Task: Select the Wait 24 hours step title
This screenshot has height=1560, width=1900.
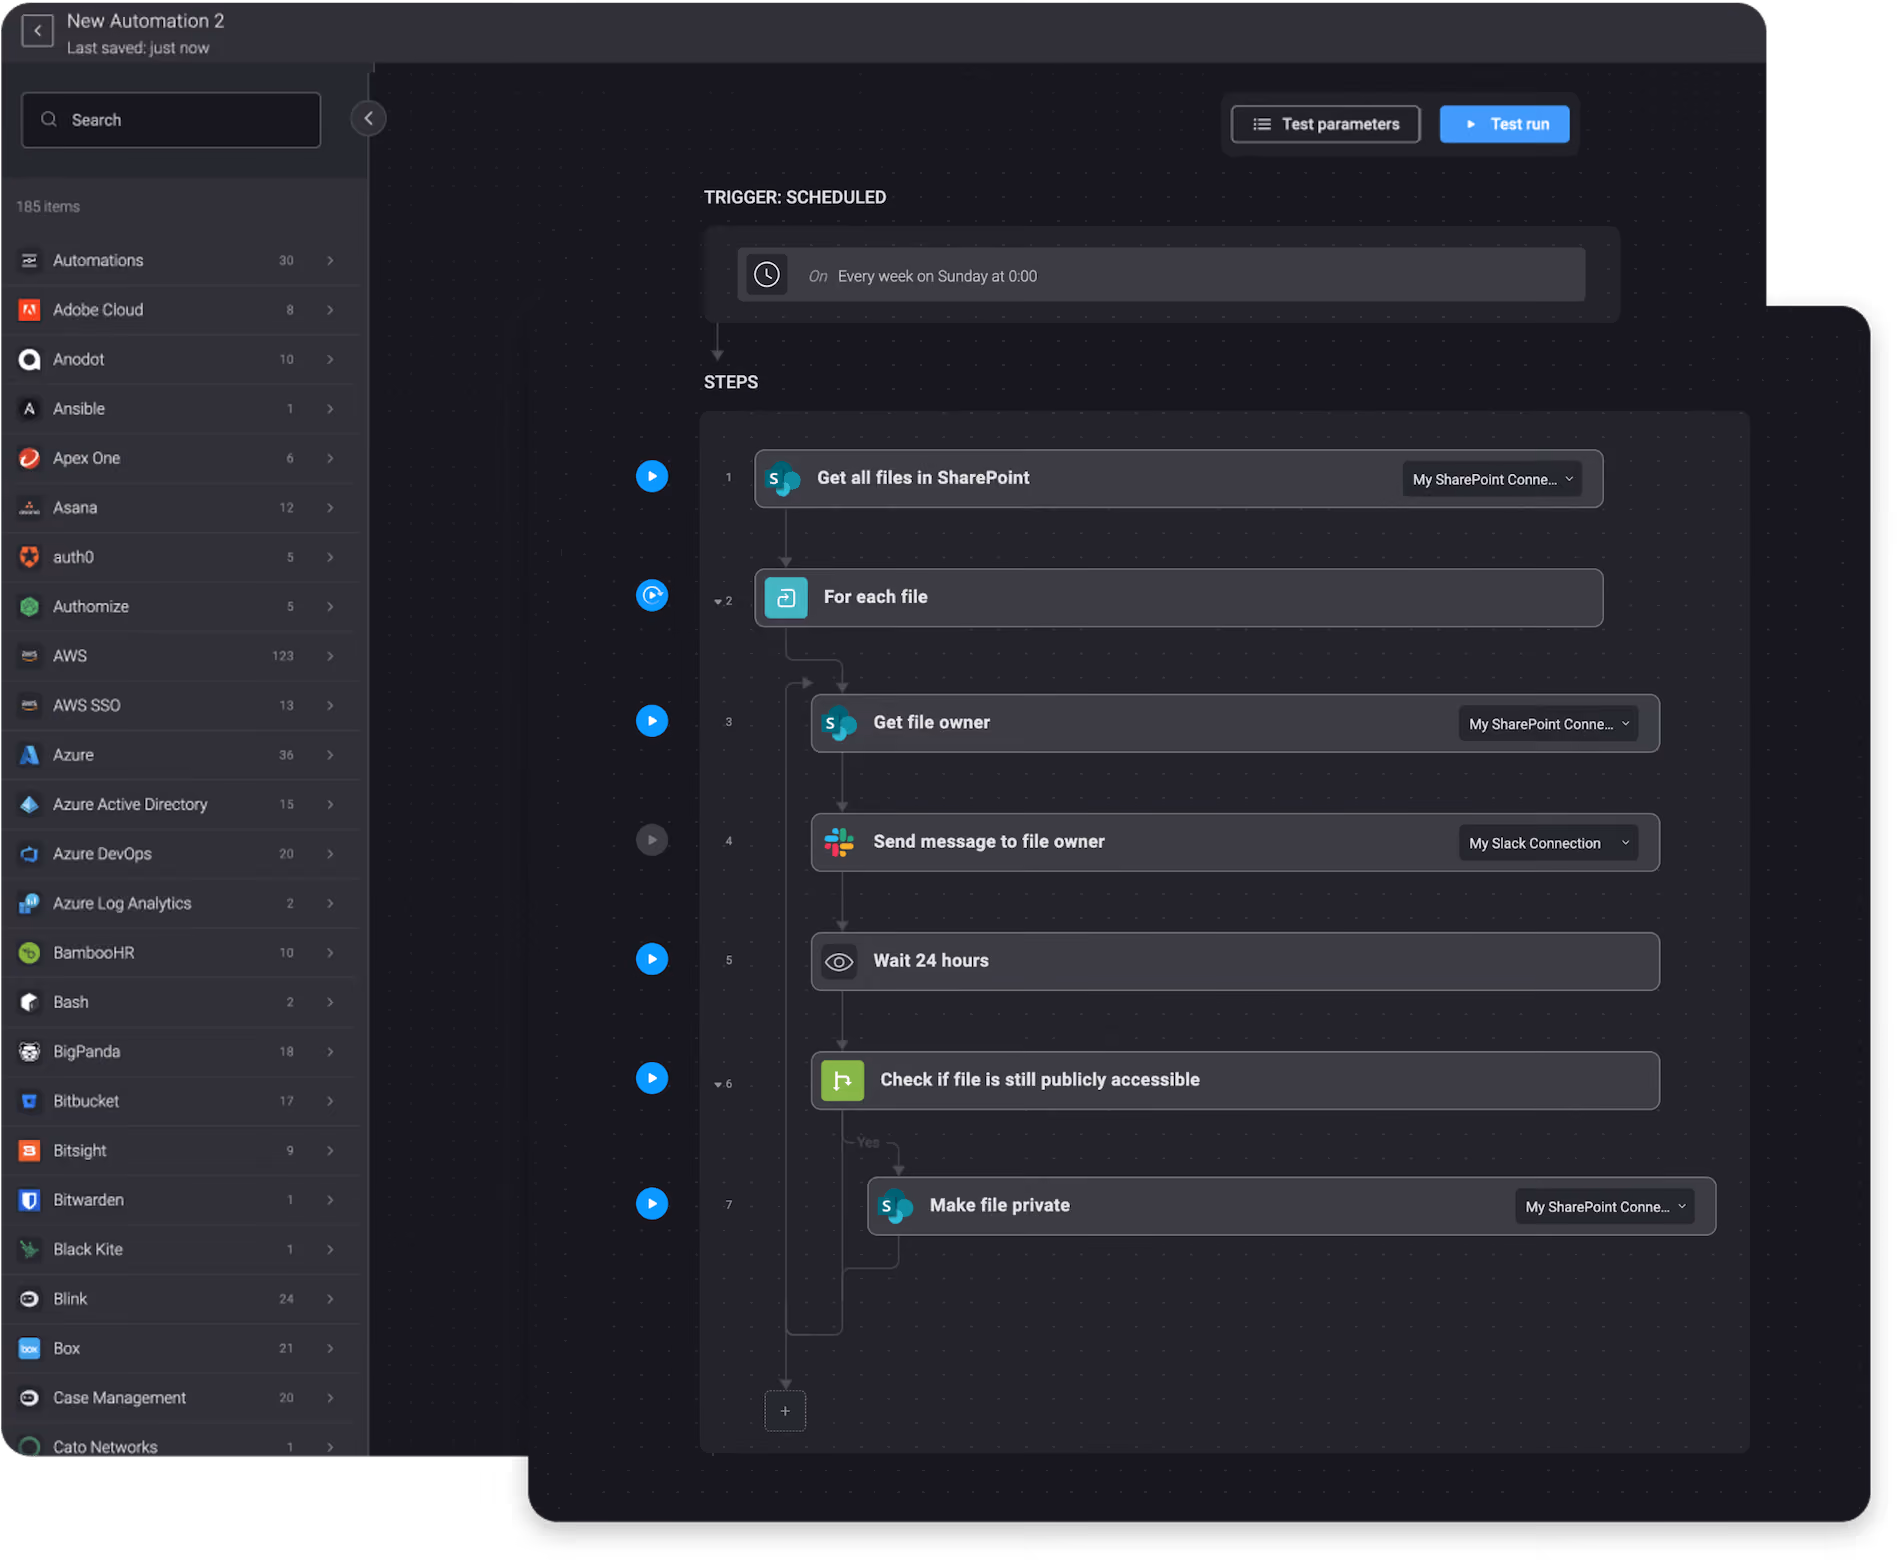Action: (x=931, y=961)
